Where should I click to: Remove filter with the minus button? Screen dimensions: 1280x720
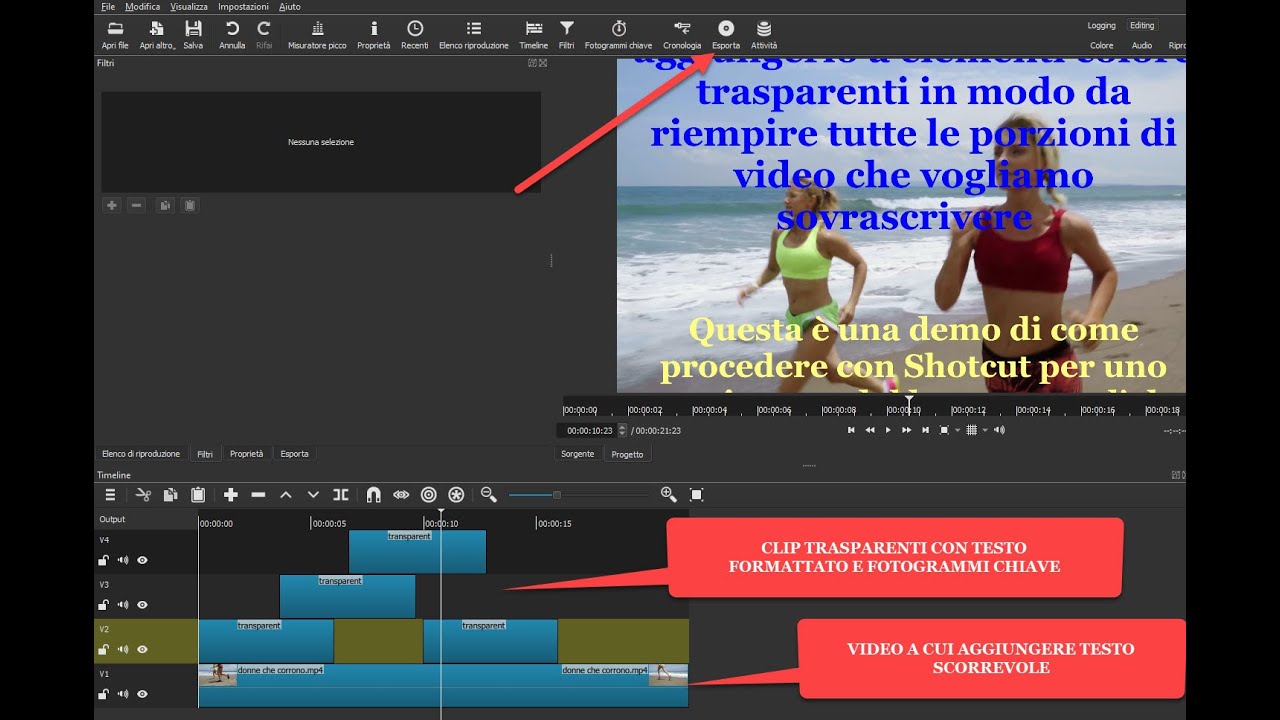pos(137,205)
